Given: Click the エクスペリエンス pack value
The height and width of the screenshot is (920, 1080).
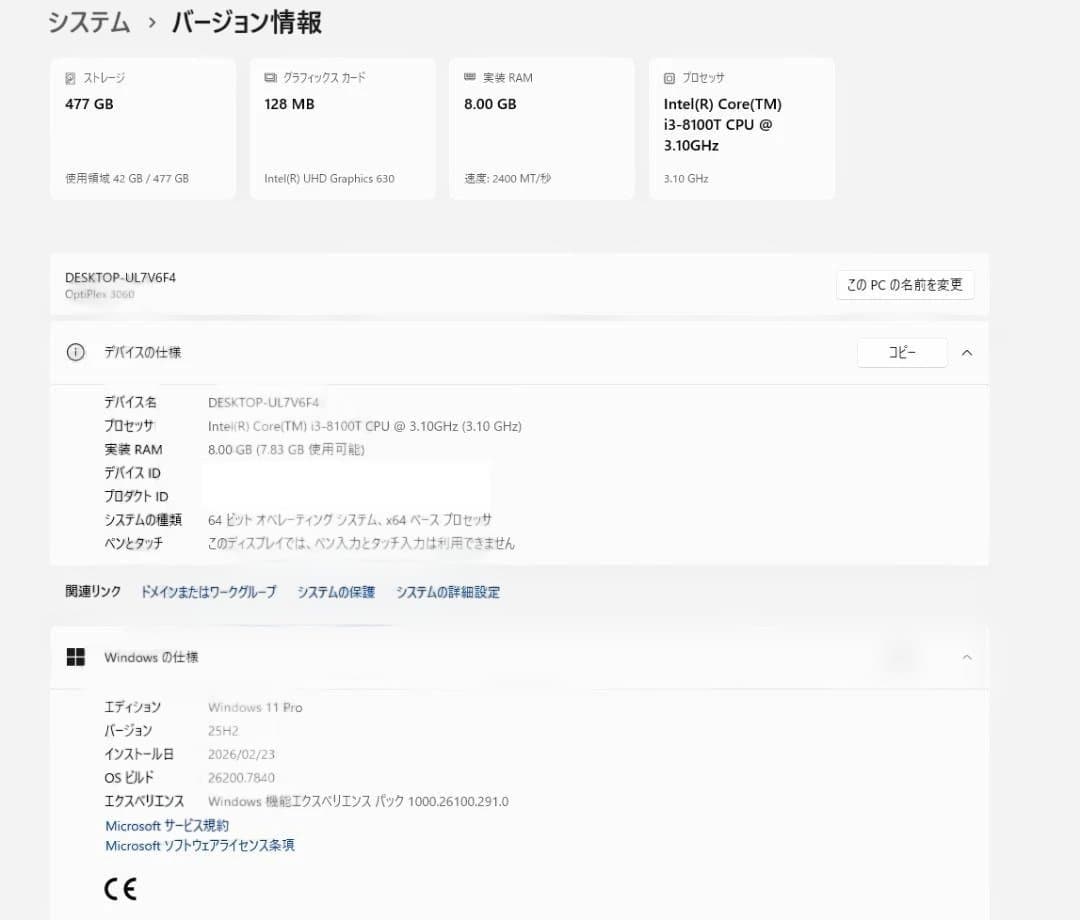Looking at the screenshot, I should pos(358,802).
